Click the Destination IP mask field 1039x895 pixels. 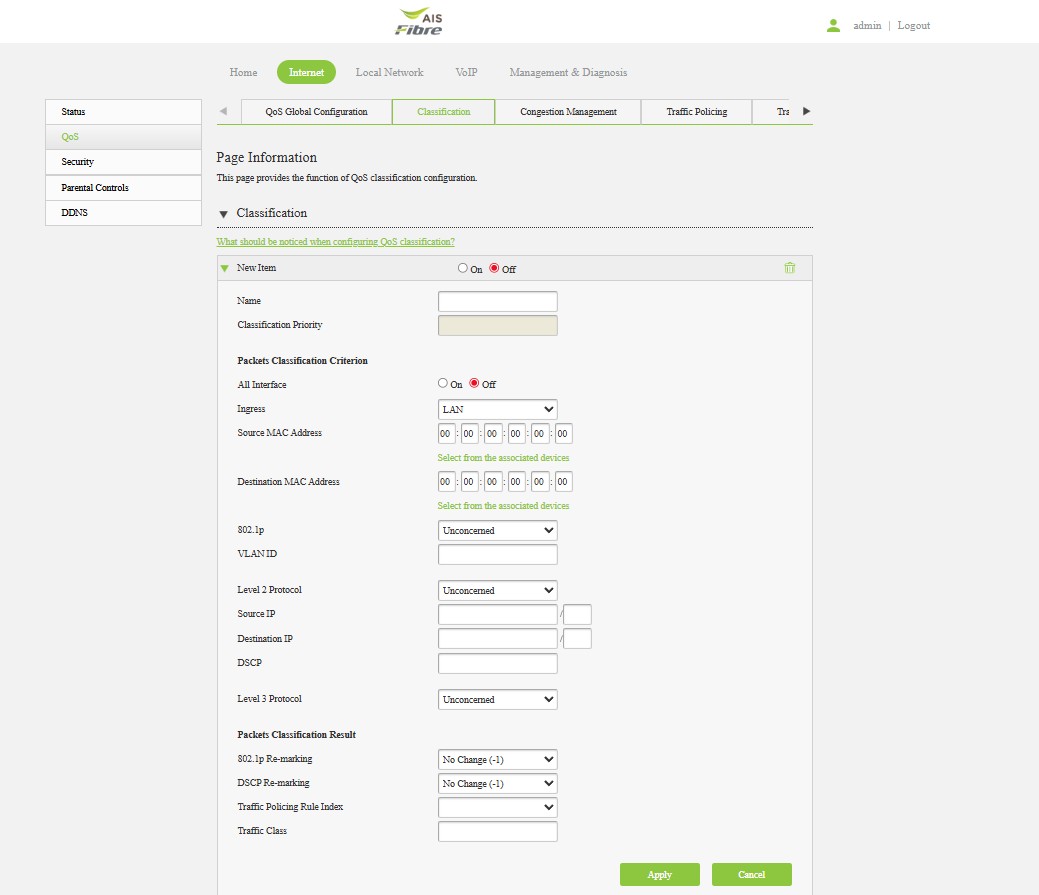(x=577, y=639)
